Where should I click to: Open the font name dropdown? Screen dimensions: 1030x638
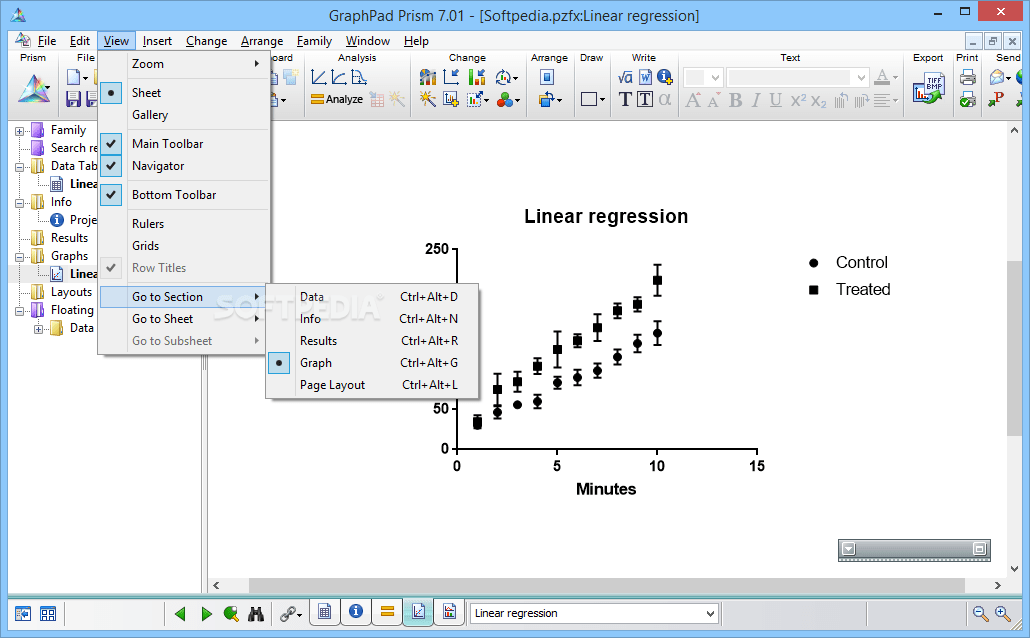[x=861, y=78]
